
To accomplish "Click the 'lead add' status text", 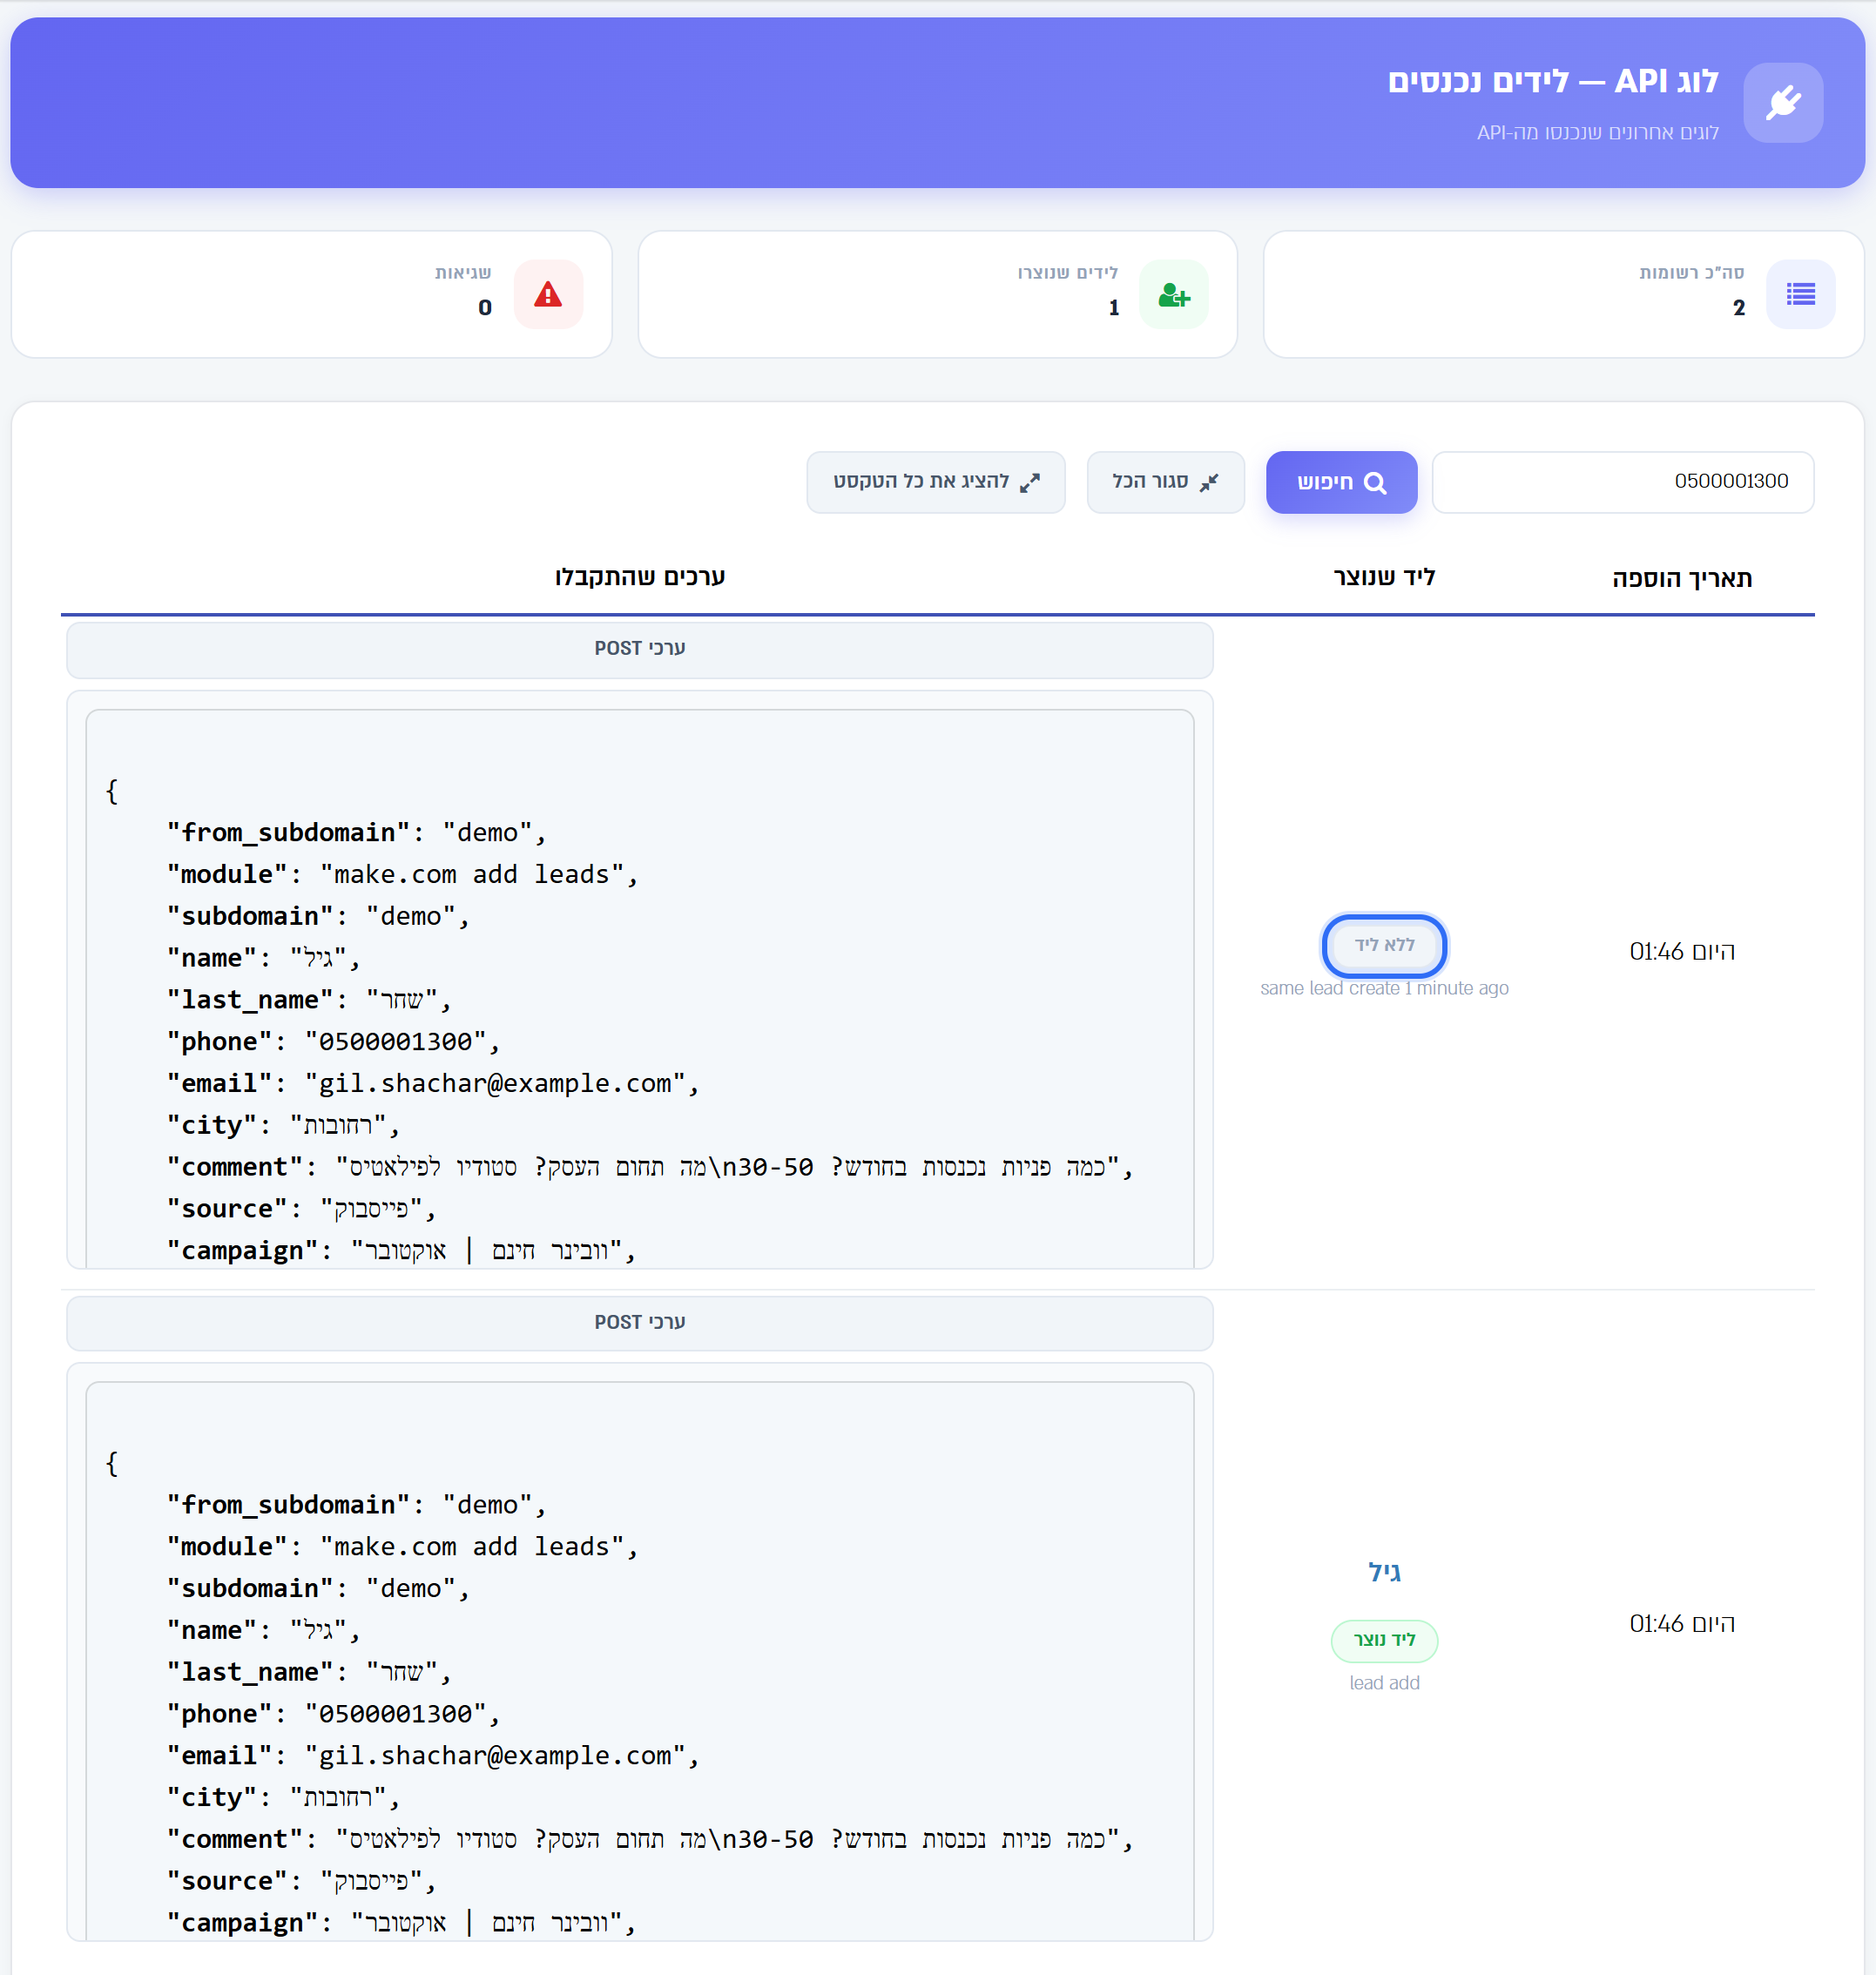I will (1384, 1683).
